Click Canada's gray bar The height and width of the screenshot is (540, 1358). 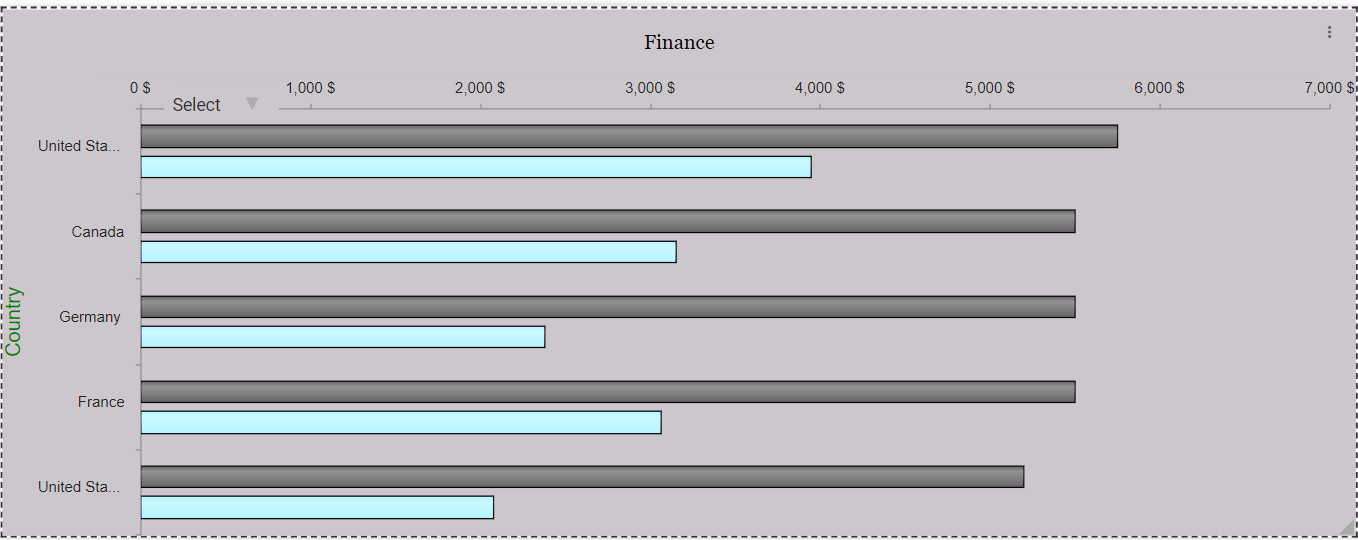607,221
